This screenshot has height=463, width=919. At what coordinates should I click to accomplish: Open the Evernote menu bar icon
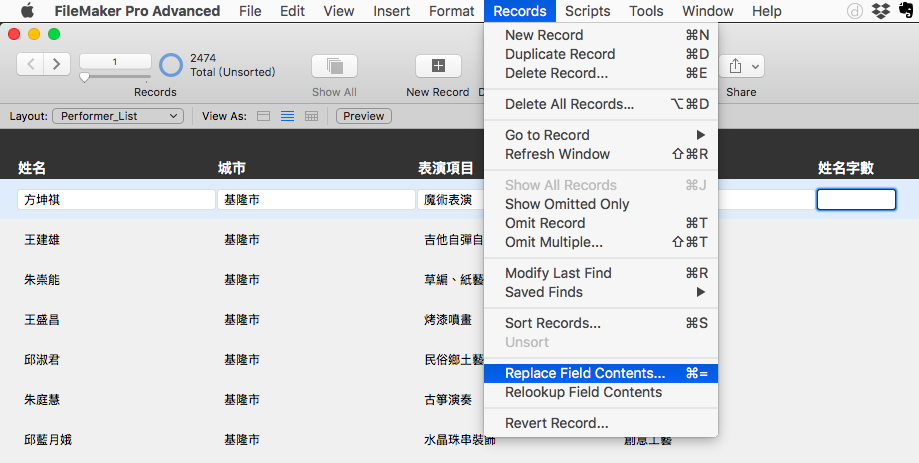tap(906, 11)
